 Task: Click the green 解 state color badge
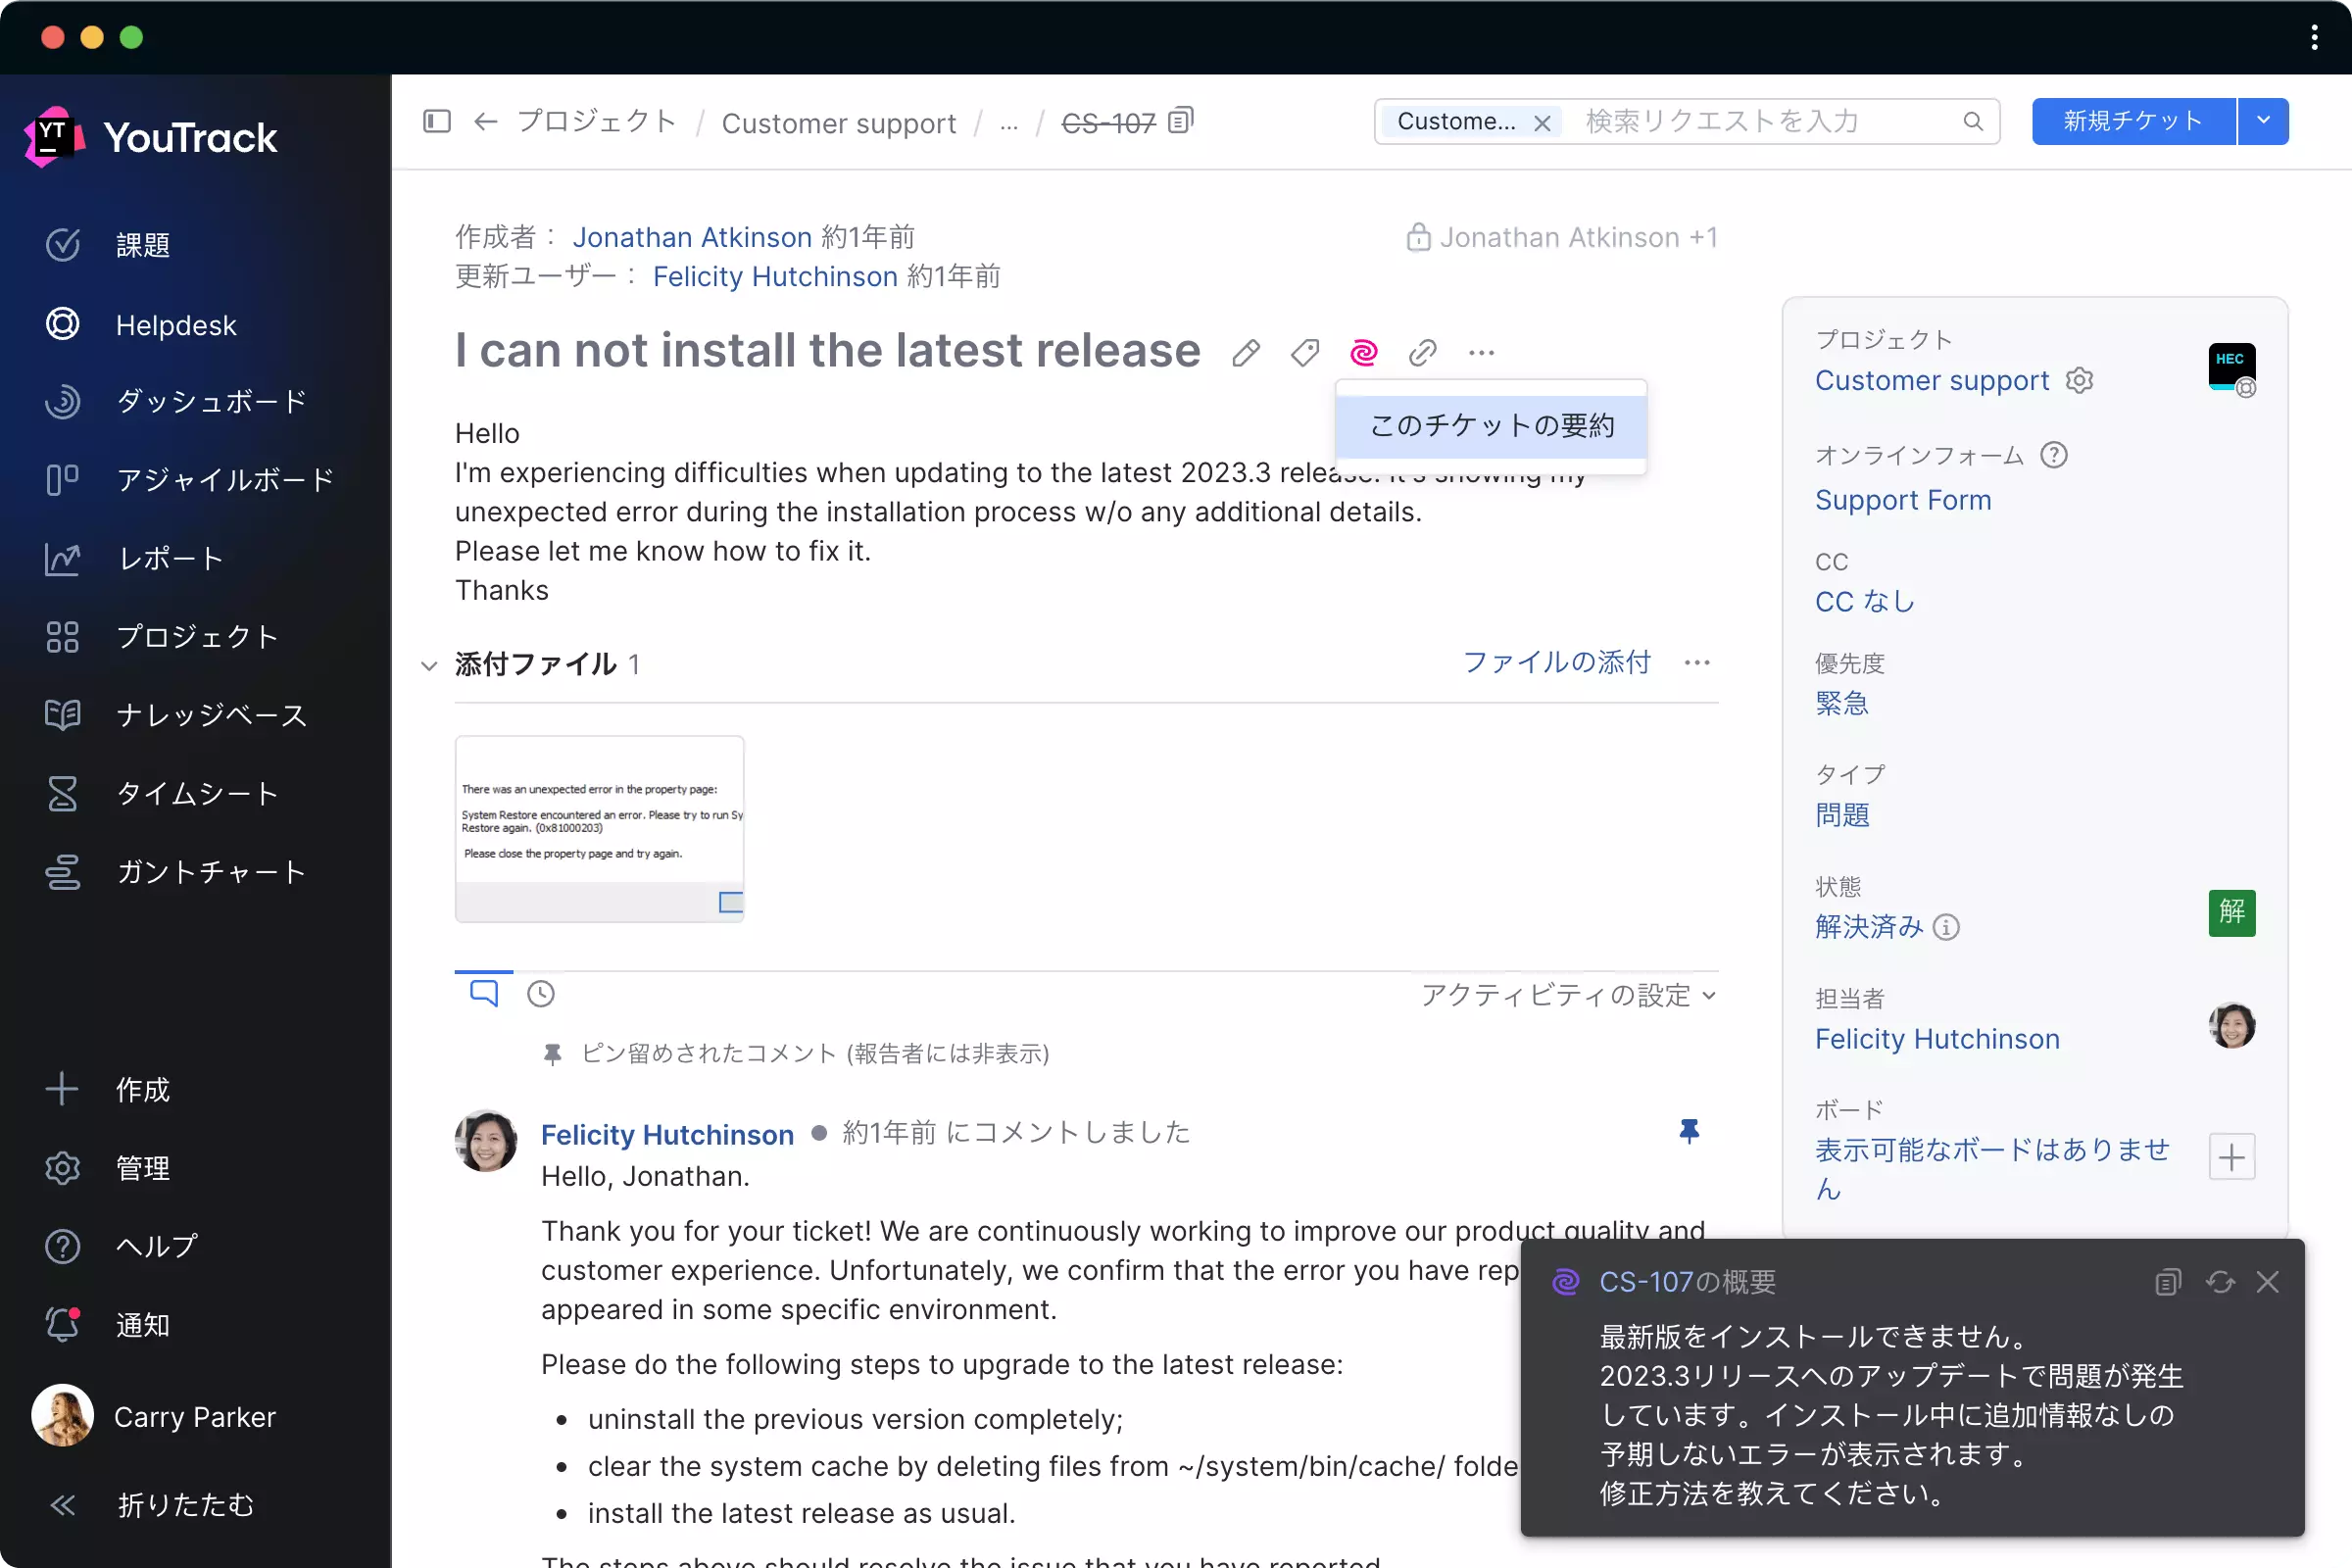[x=2231, y=912]
